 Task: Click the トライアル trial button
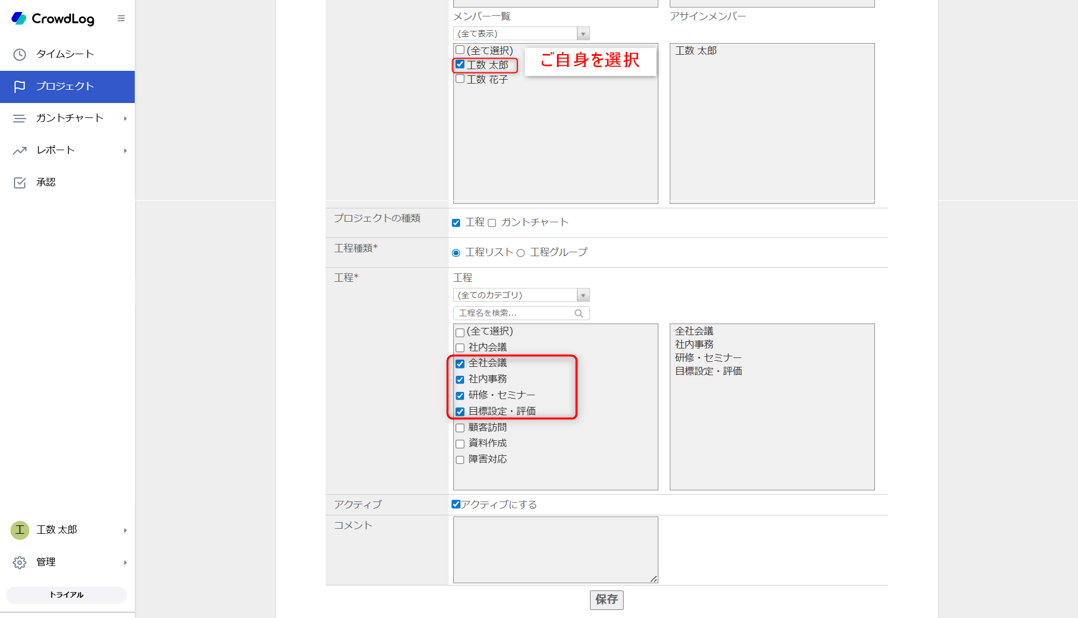tap(66, 595)
